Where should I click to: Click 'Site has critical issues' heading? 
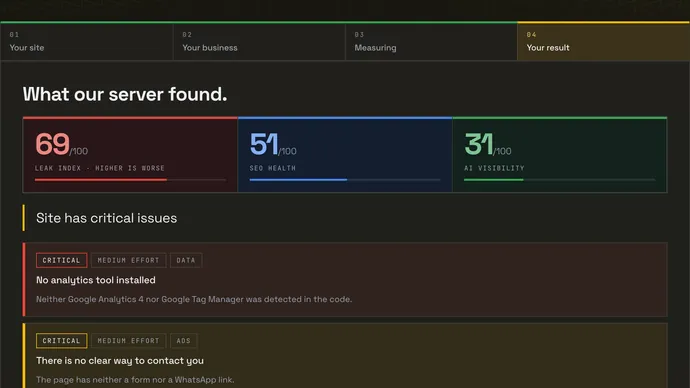(106, 218)
